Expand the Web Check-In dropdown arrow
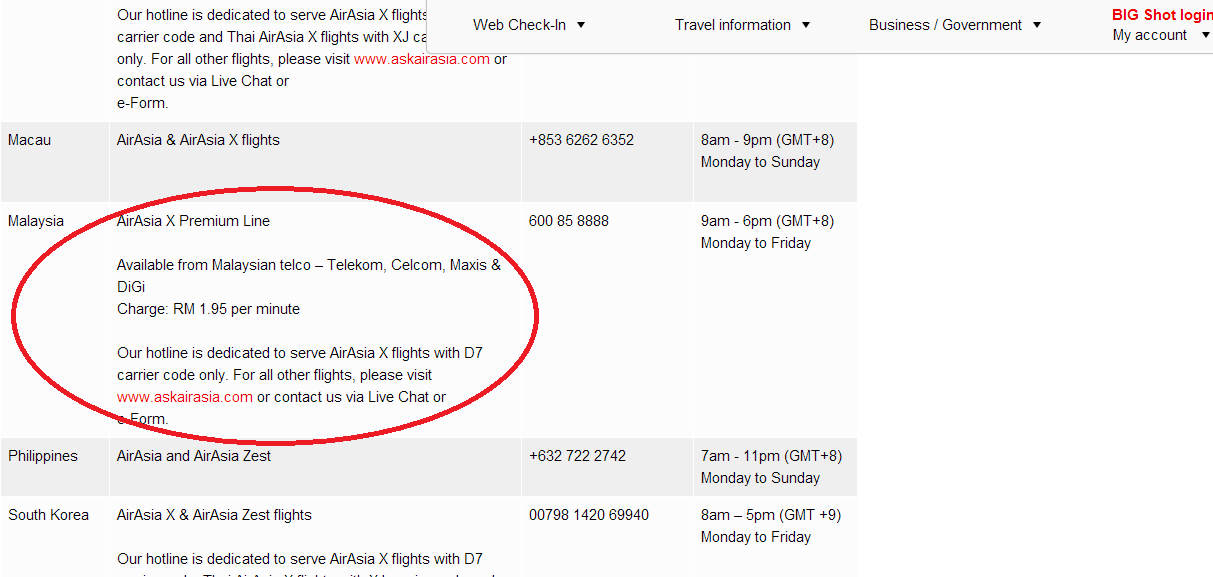 coord(581,25)
